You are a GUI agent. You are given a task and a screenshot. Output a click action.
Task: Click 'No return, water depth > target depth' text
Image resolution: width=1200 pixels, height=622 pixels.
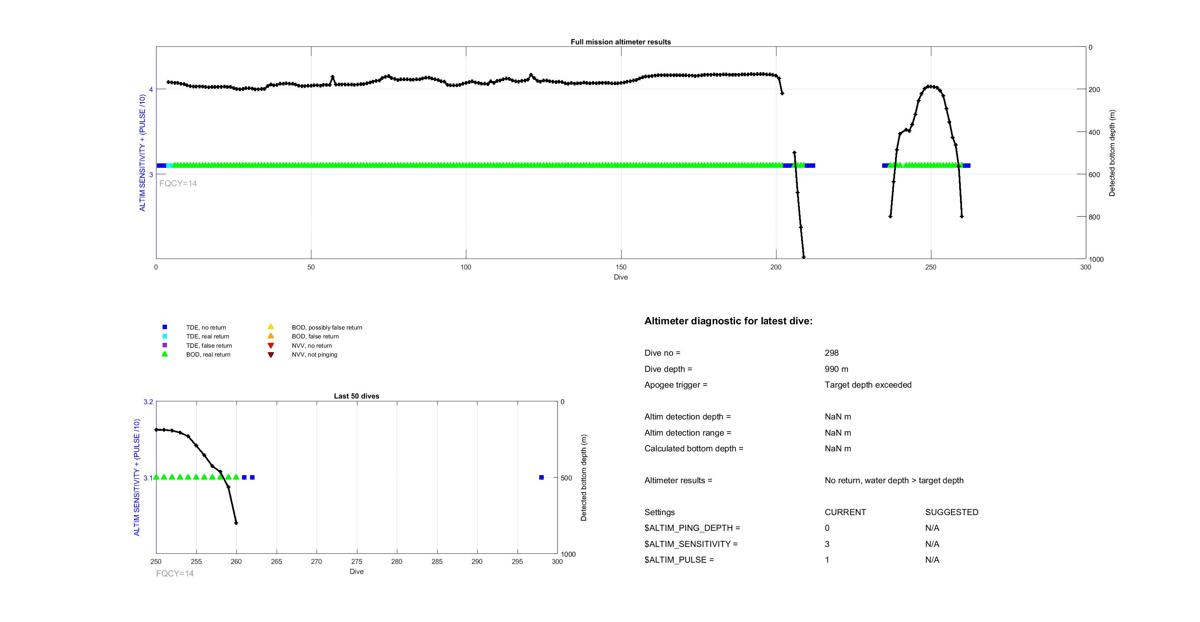coord(894,481)
